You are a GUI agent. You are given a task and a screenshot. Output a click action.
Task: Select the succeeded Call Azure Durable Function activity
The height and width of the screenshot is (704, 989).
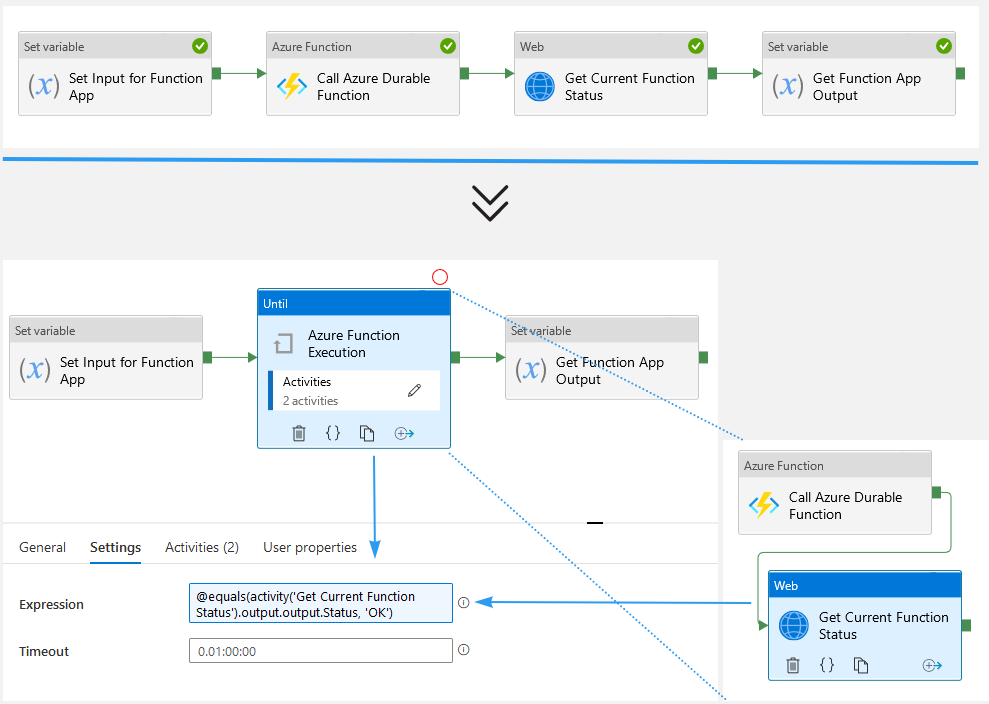pos(363,73)
